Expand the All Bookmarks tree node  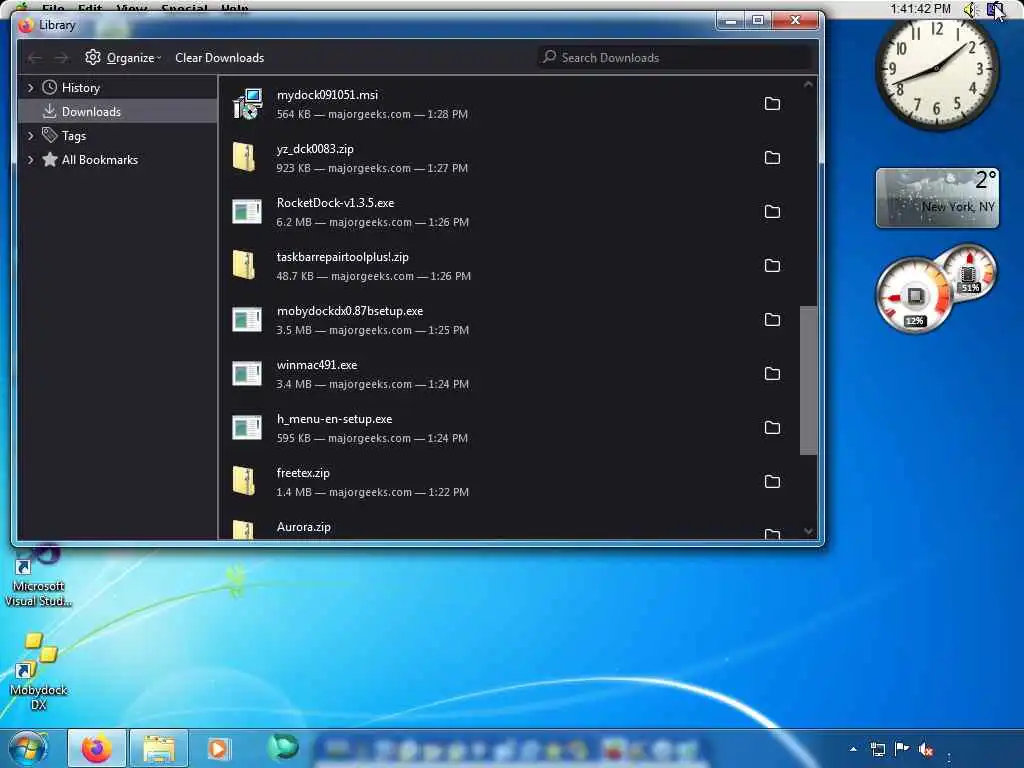pyautogui.click(x=30, y=160)
